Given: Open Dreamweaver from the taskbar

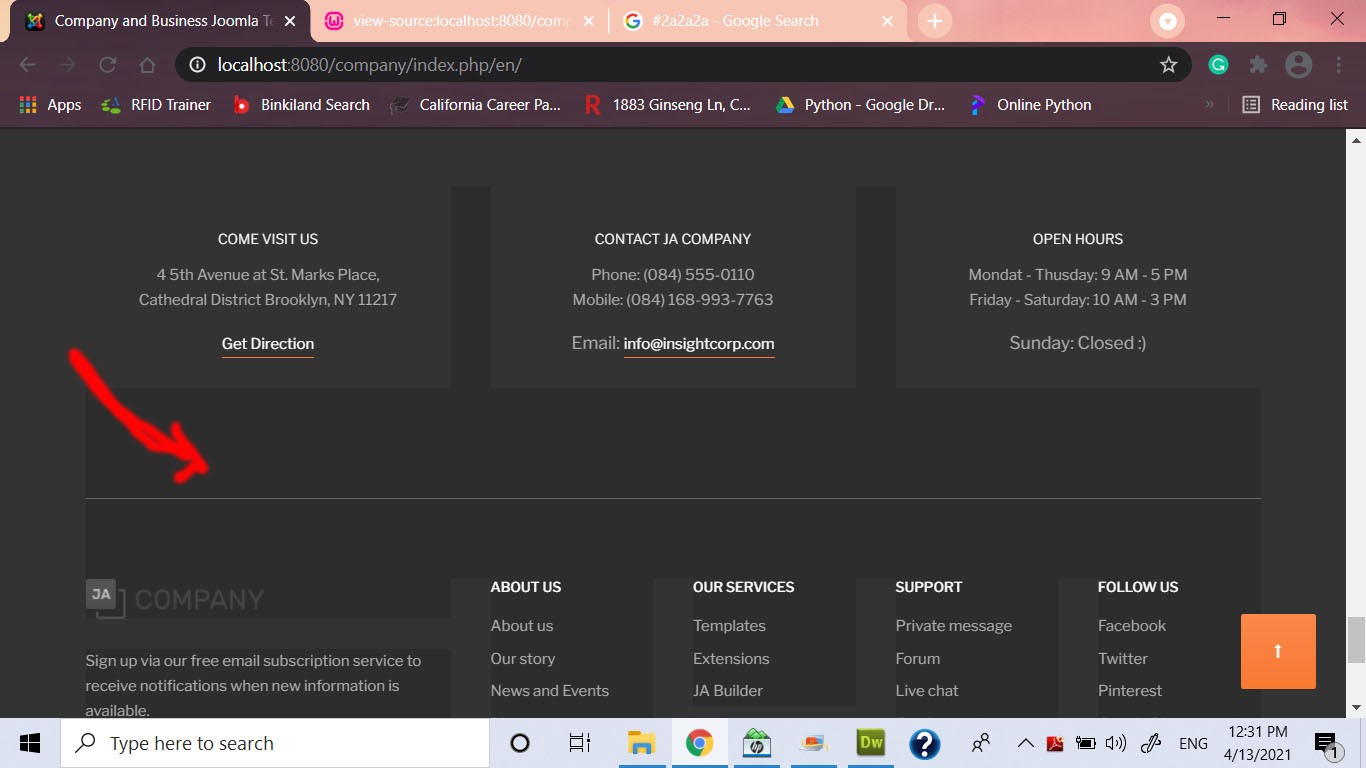Looking at the screenshot, I should pos(871,743).
